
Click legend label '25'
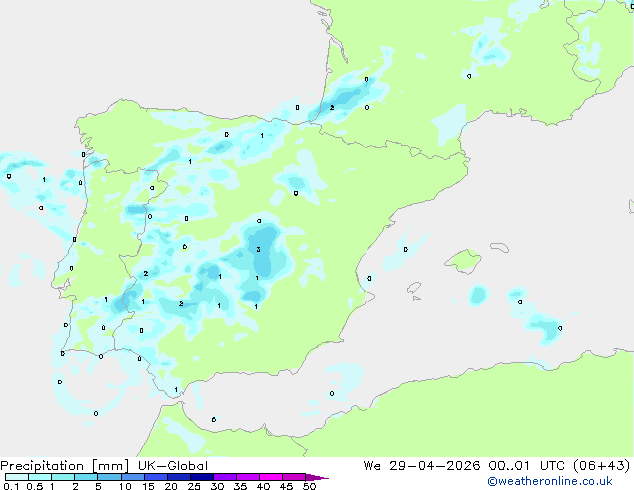pos(194,486)
